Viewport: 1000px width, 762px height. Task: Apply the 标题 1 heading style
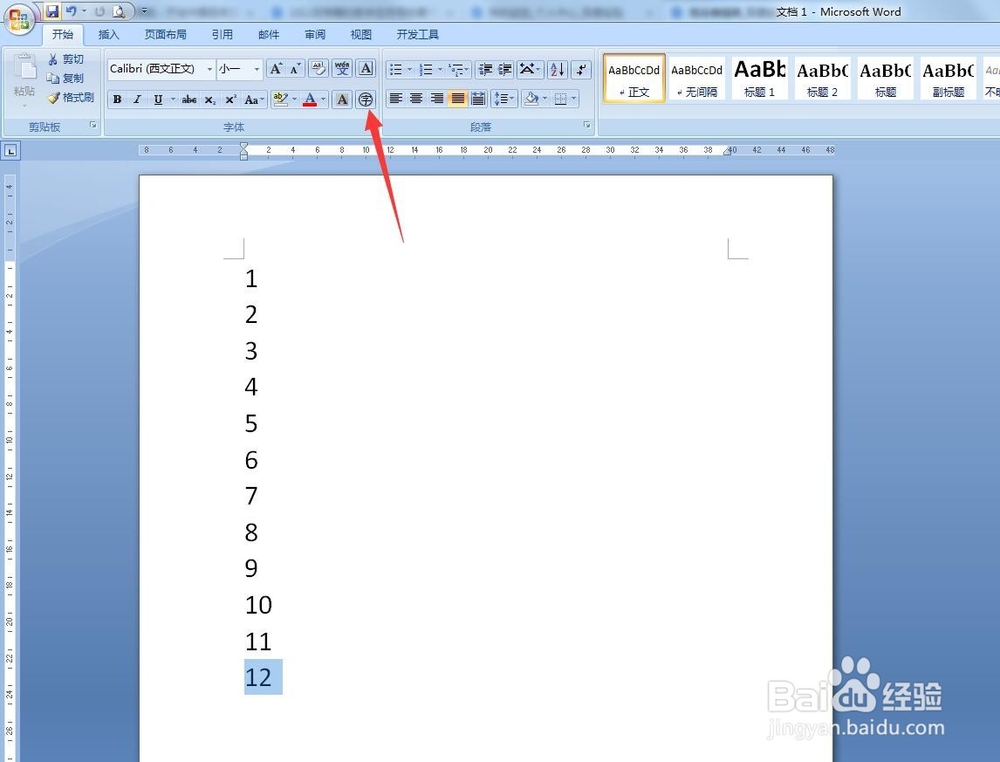(759, 78)
